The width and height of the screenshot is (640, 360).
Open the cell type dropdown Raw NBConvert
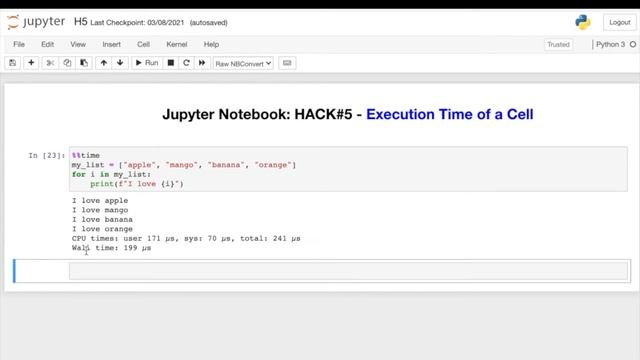[x=243, y=64]
